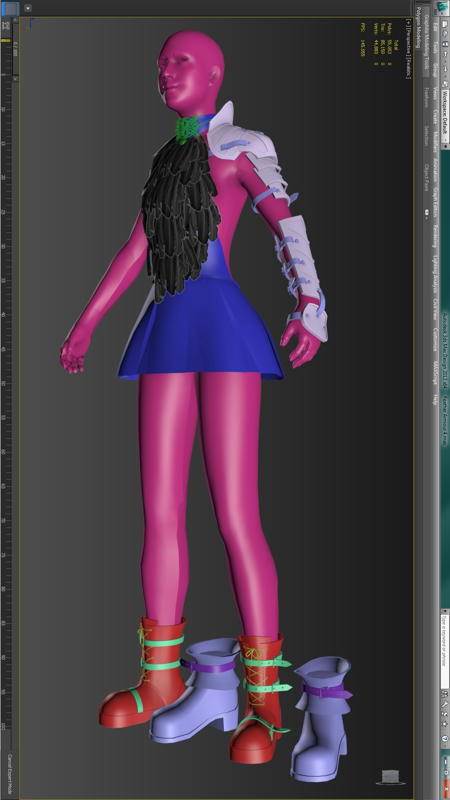Screen dimensions: 450x800
Task: Open the Civil View menu
Action: click(435, 311)
